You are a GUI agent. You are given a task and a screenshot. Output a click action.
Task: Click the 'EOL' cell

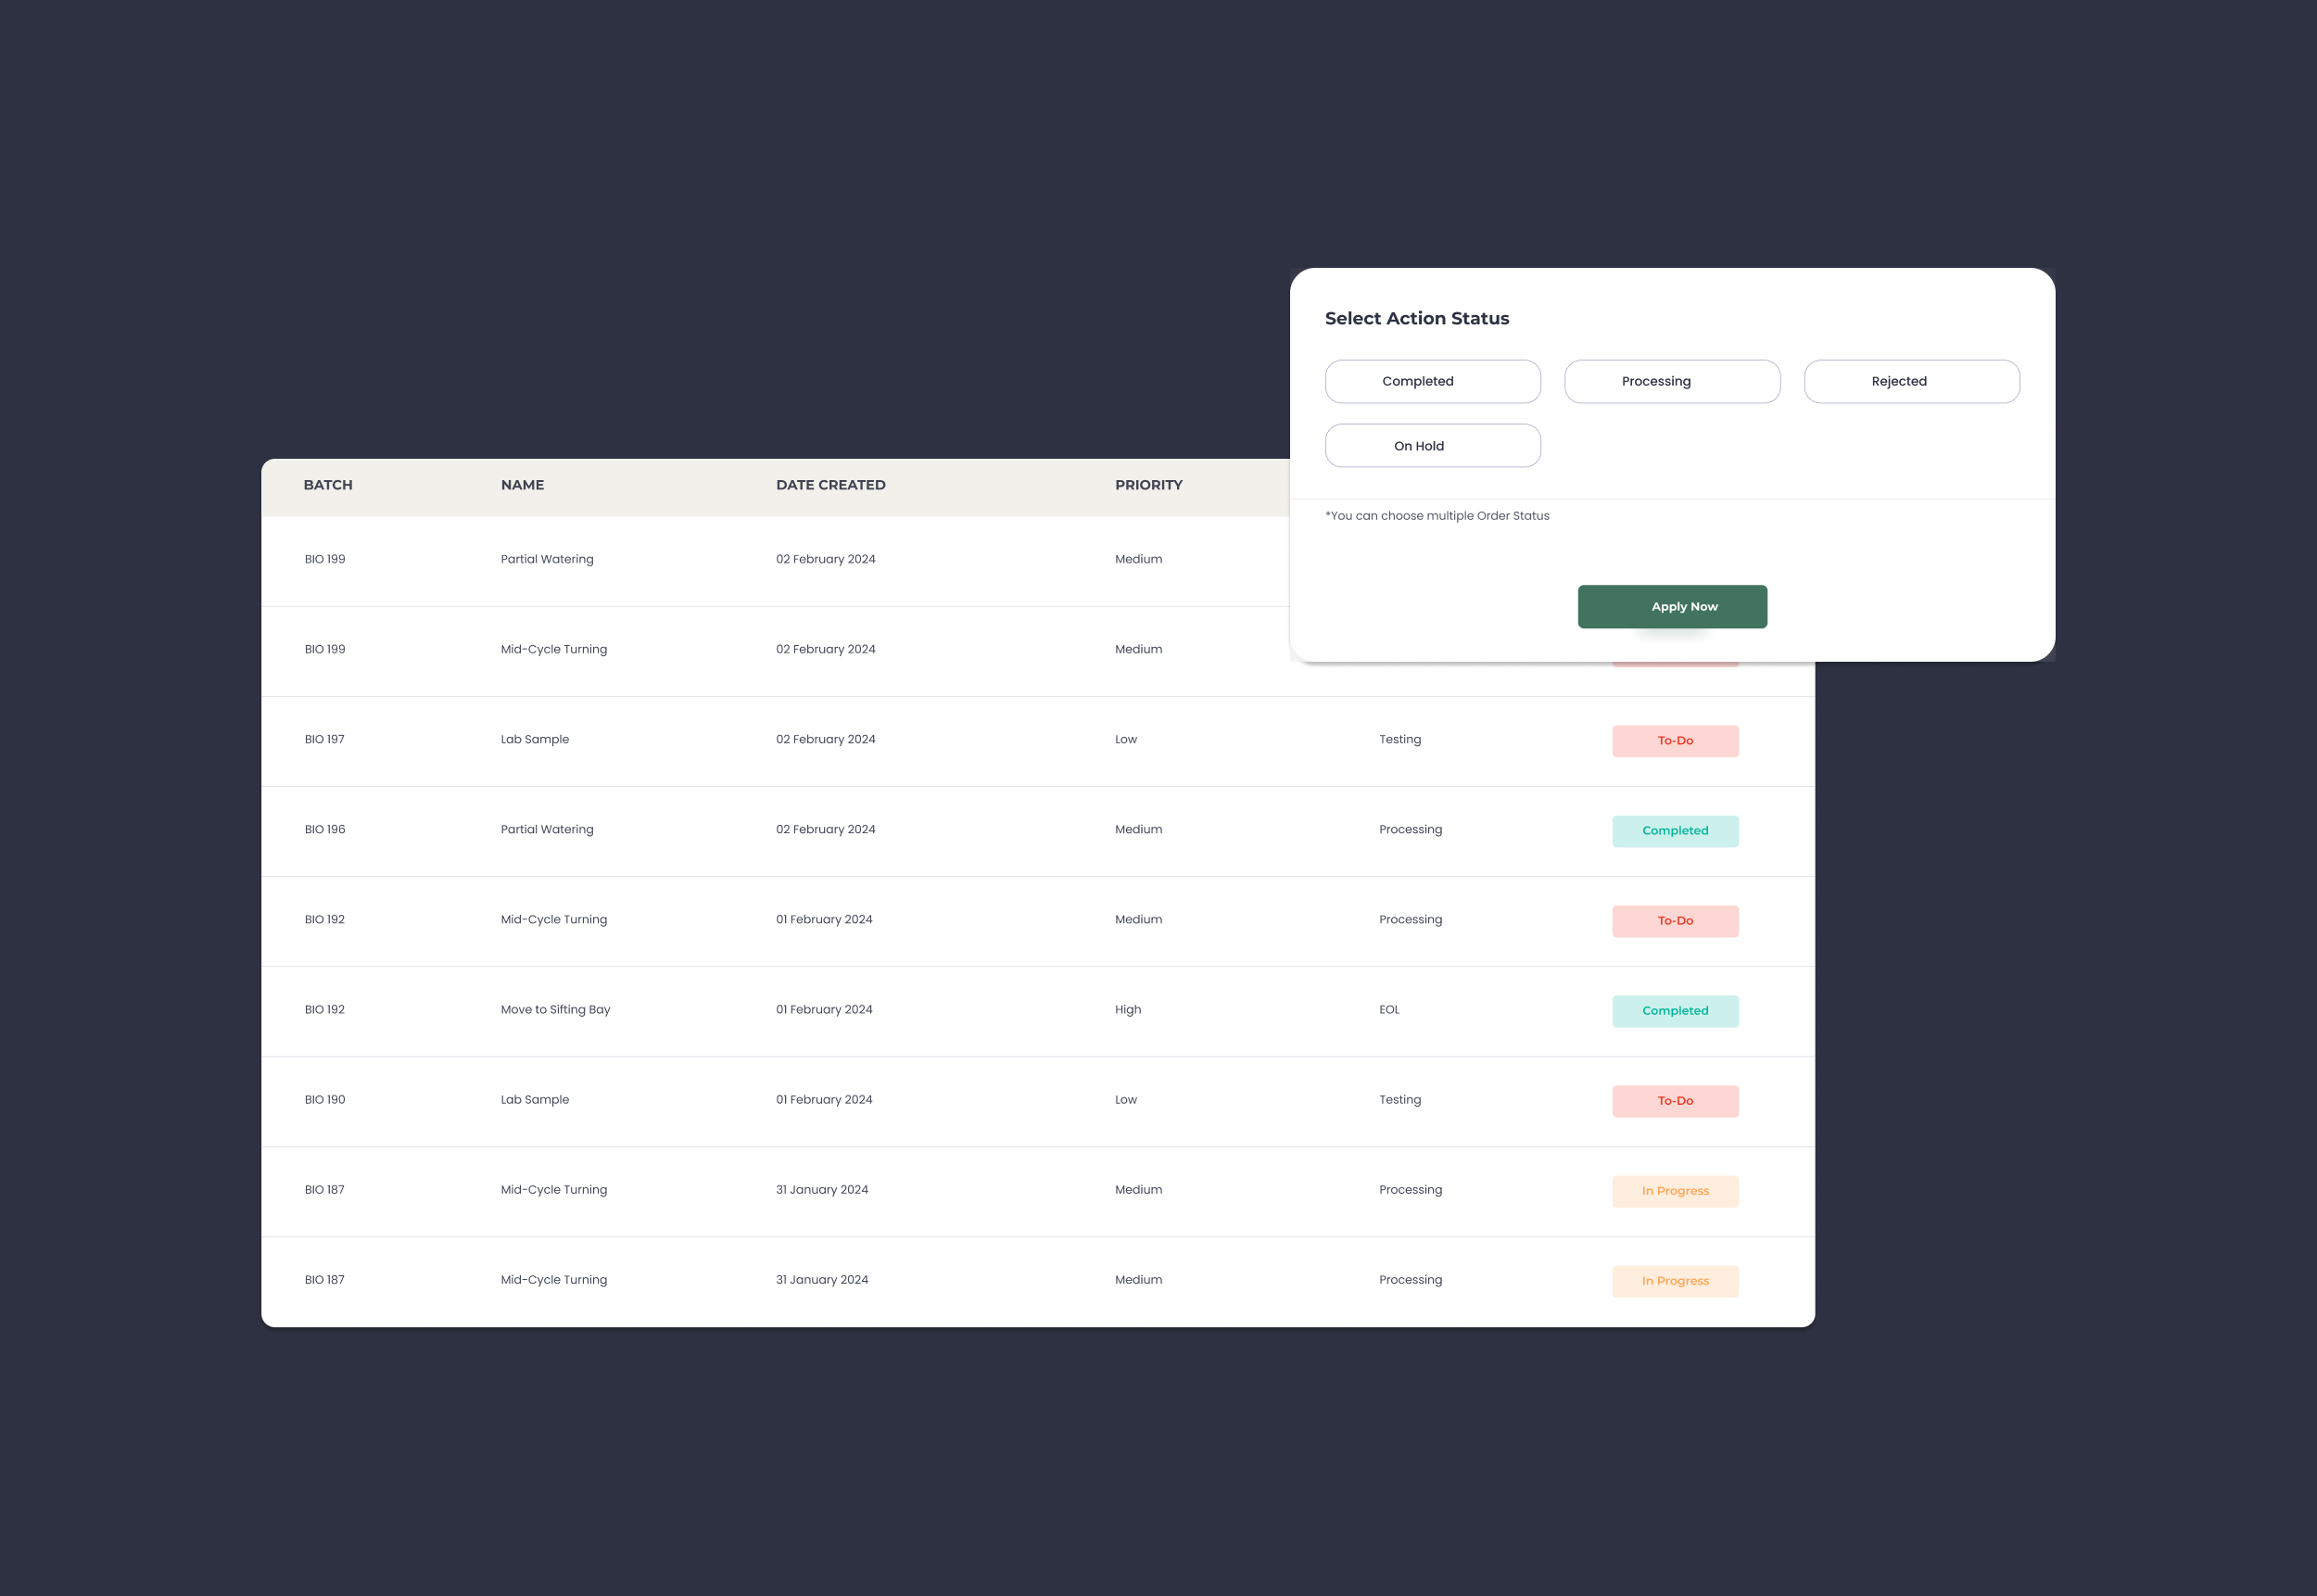pos(1389,1009)
